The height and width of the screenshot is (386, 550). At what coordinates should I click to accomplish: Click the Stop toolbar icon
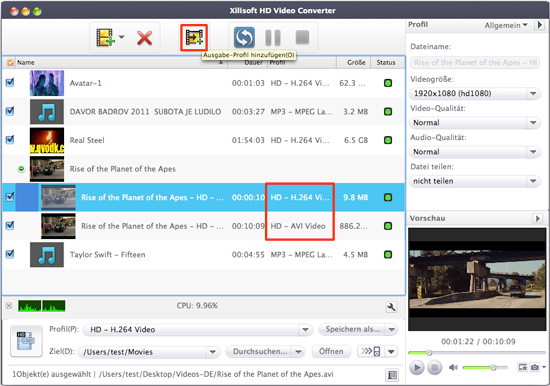click(302, 37)
